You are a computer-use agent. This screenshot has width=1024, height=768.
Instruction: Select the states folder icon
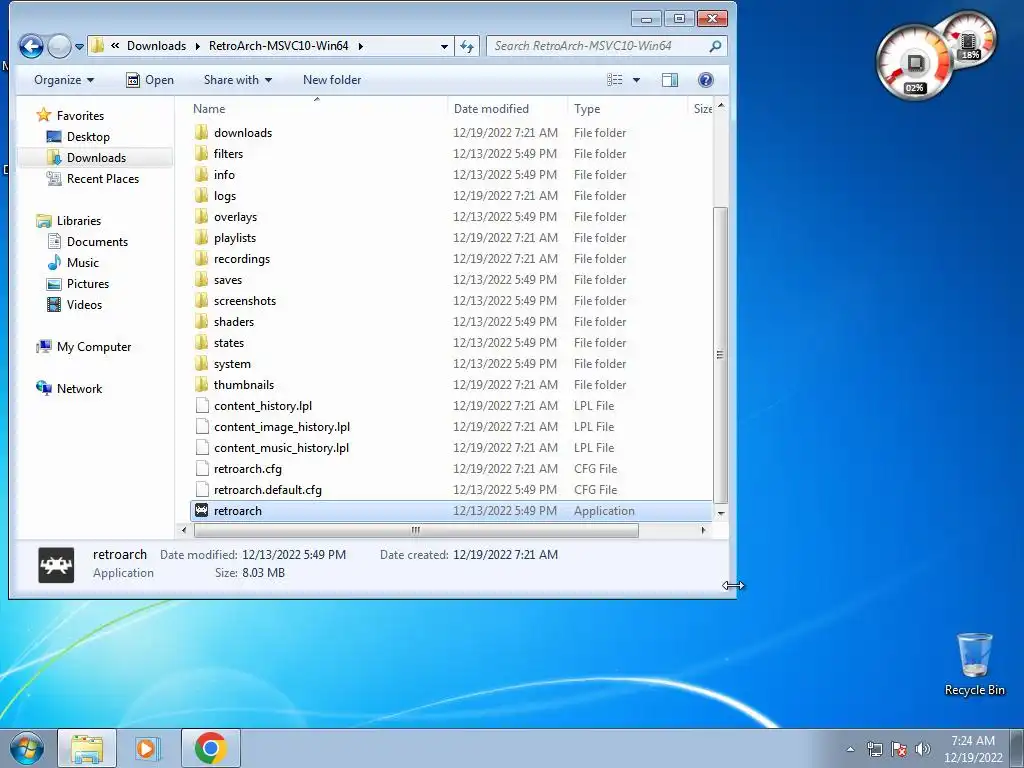point(202,343)
